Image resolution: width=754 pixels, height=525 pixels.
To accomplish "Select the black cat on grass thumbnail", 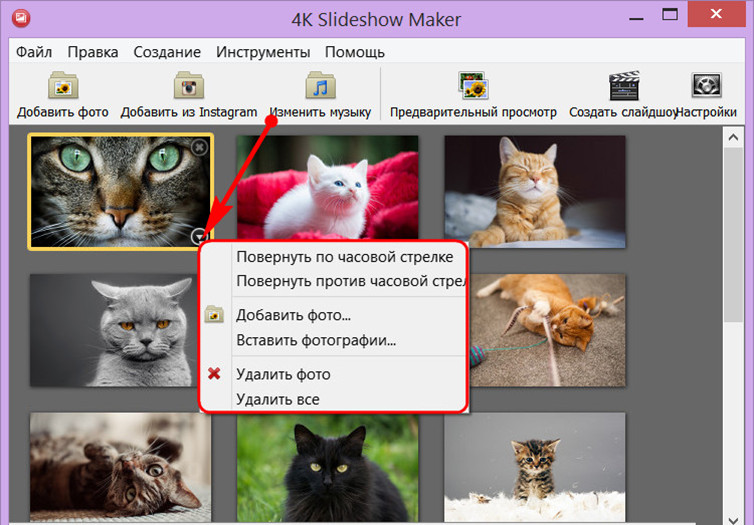I will [x=327, y=469].
